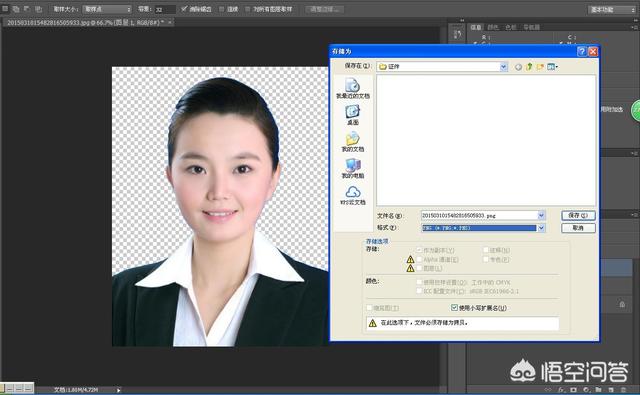Screen dimensions: 640x395
Task: Click the back navigation icon in dialog
Action: [518, 67]
